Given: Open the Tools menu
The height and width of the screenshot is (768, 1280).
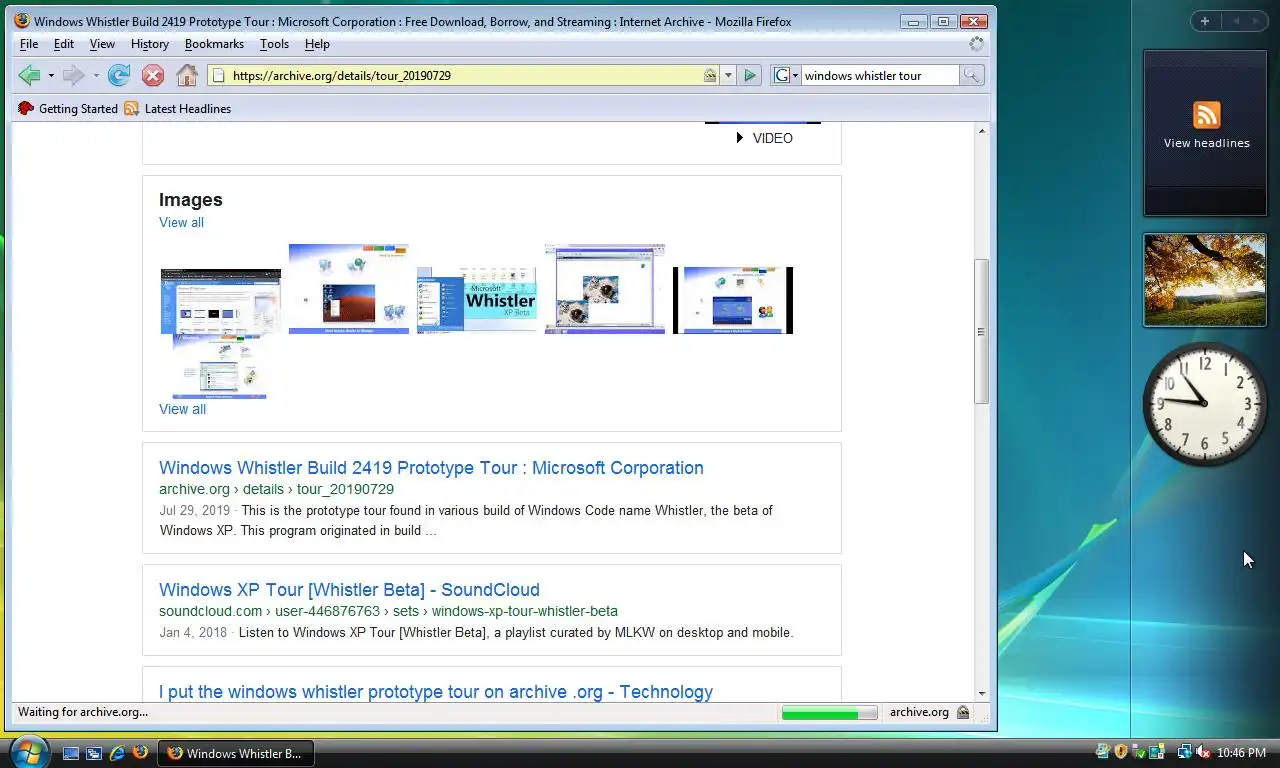Looking at the screenshot, I should coord(274,44).
